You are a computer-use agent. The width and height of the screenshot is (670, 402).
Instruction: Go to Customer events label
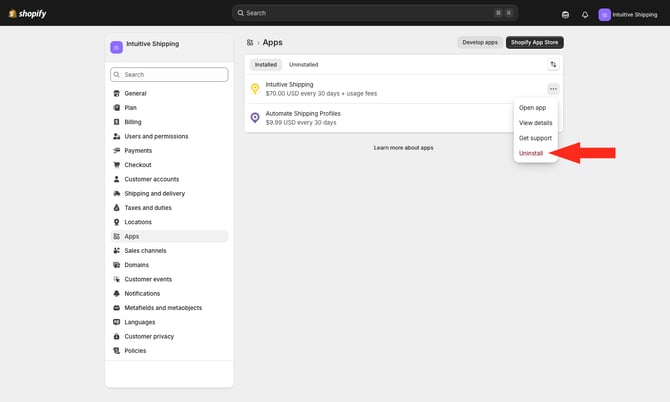pyautogui.click(x=148, y=279)
